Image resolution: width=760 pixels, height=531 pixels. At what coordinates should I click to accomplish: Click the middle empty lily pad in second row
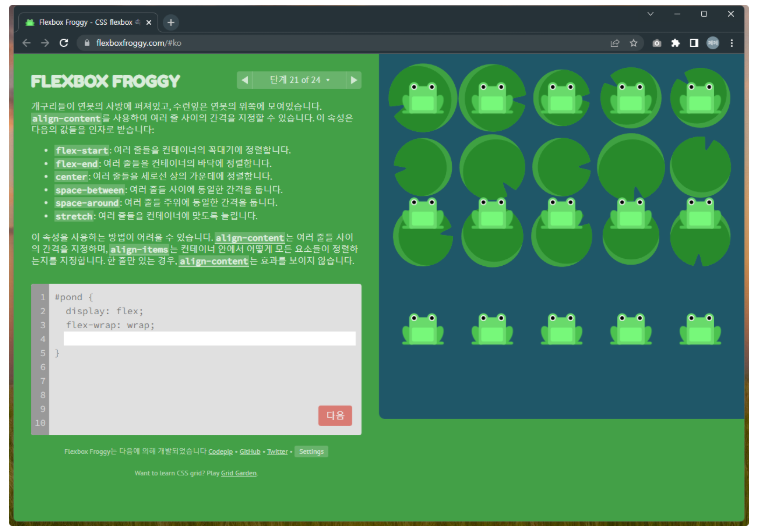coord(562,167)
